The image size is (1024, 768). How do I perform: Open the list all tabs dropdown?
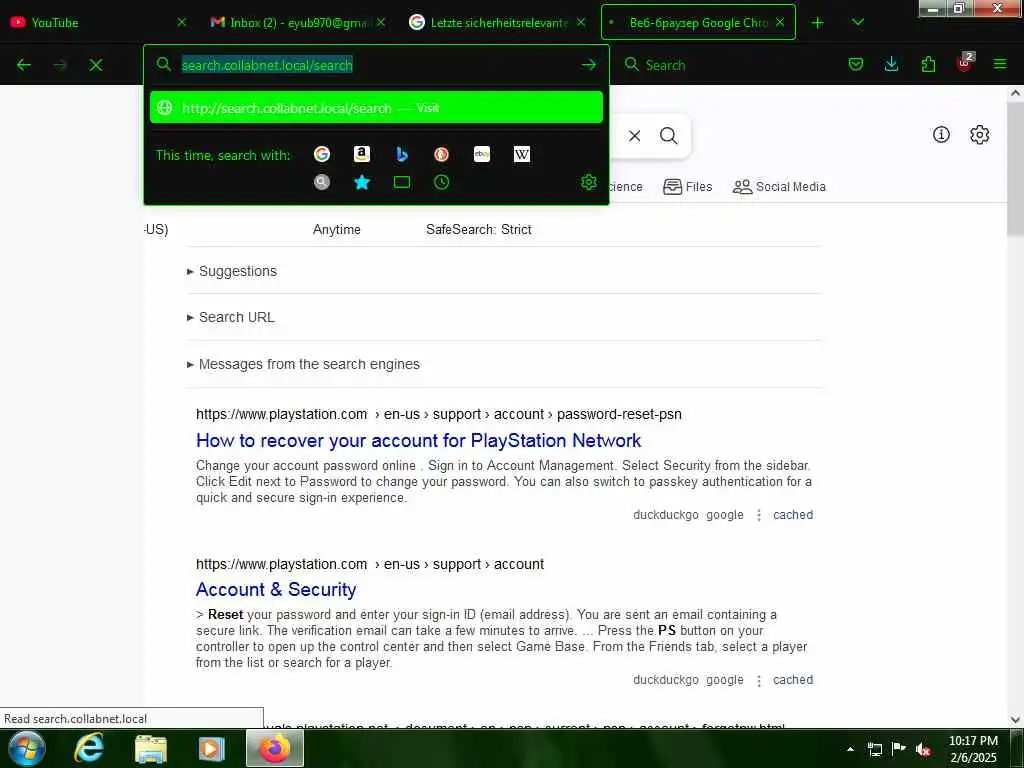click(858, 22)
